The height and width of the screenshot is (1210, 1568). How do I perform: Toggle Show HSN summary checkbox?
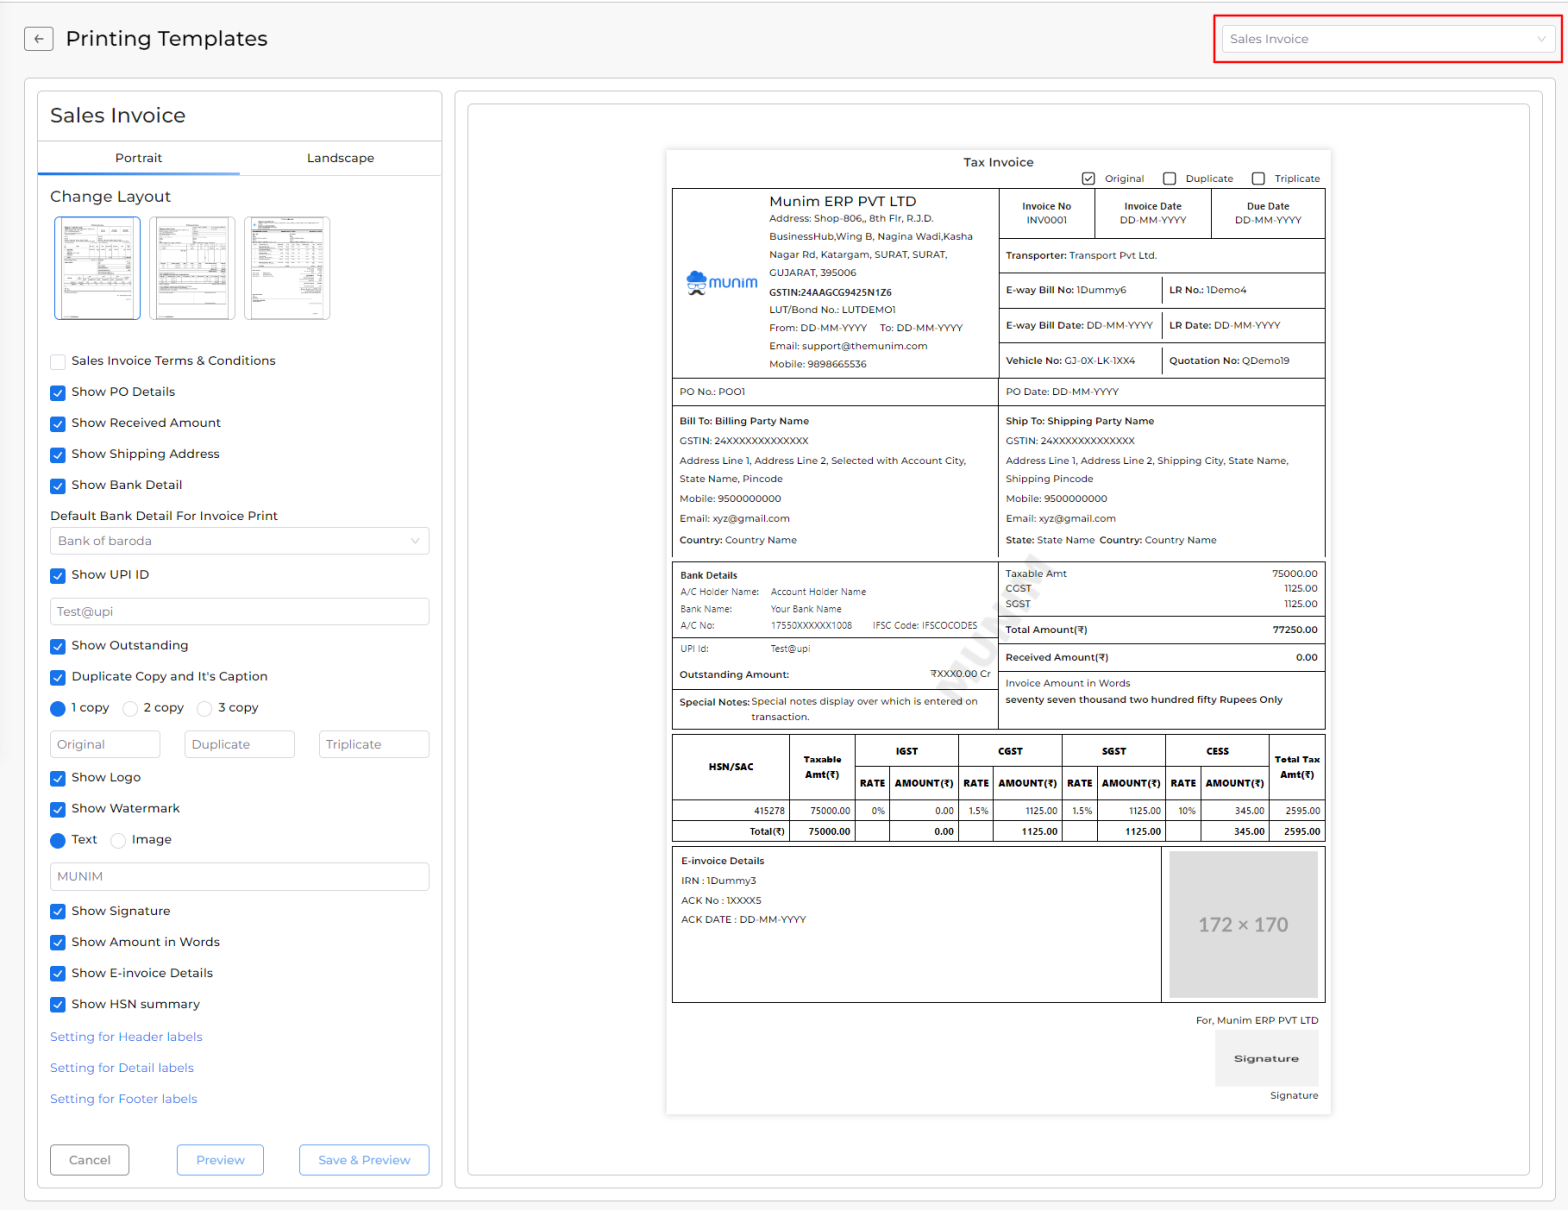(58, 1005)
